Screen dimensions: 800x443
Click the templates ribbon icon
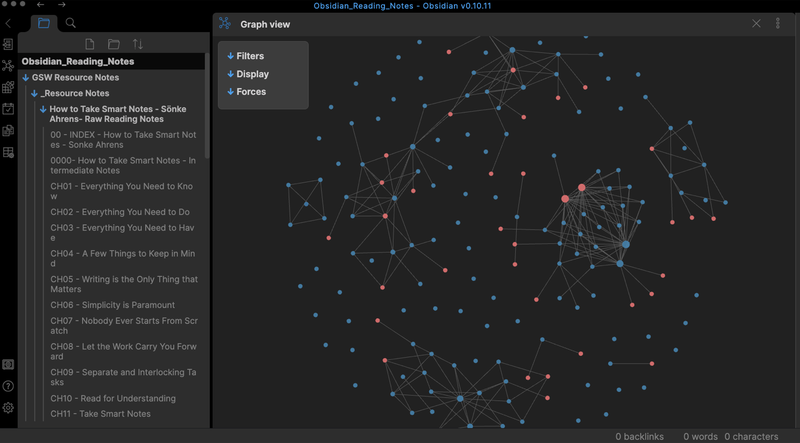point(8,131)
